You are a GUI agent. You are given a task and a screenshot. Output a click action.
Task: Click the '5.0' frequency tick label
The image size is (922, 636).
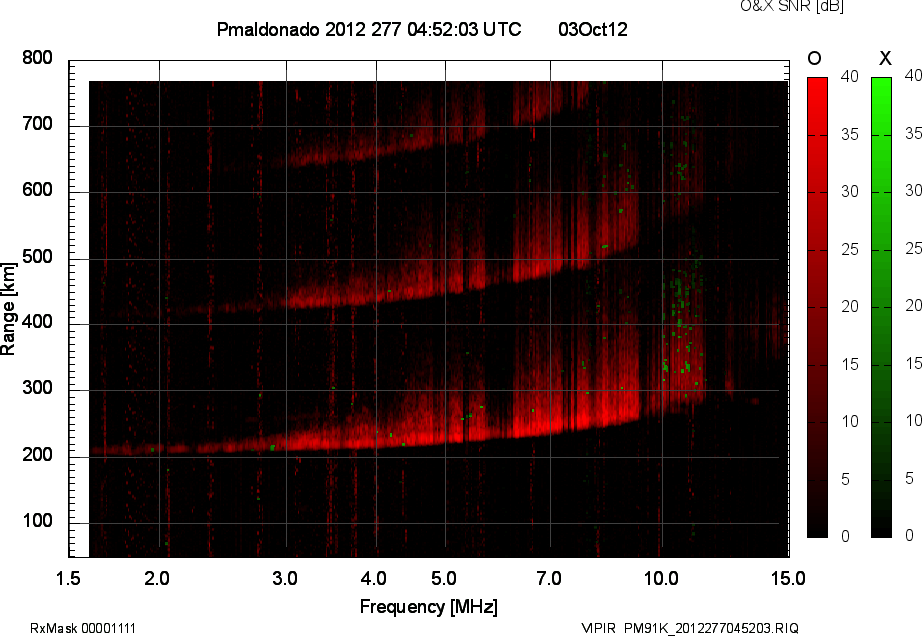pyautogui.click(x=444, y=578)
